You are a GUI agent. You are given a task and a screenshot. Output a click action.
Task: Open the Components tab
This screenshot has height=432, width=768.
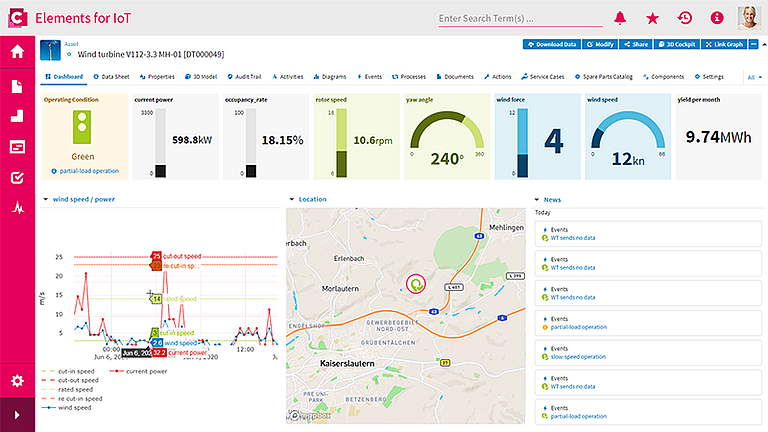coord(663,77)
